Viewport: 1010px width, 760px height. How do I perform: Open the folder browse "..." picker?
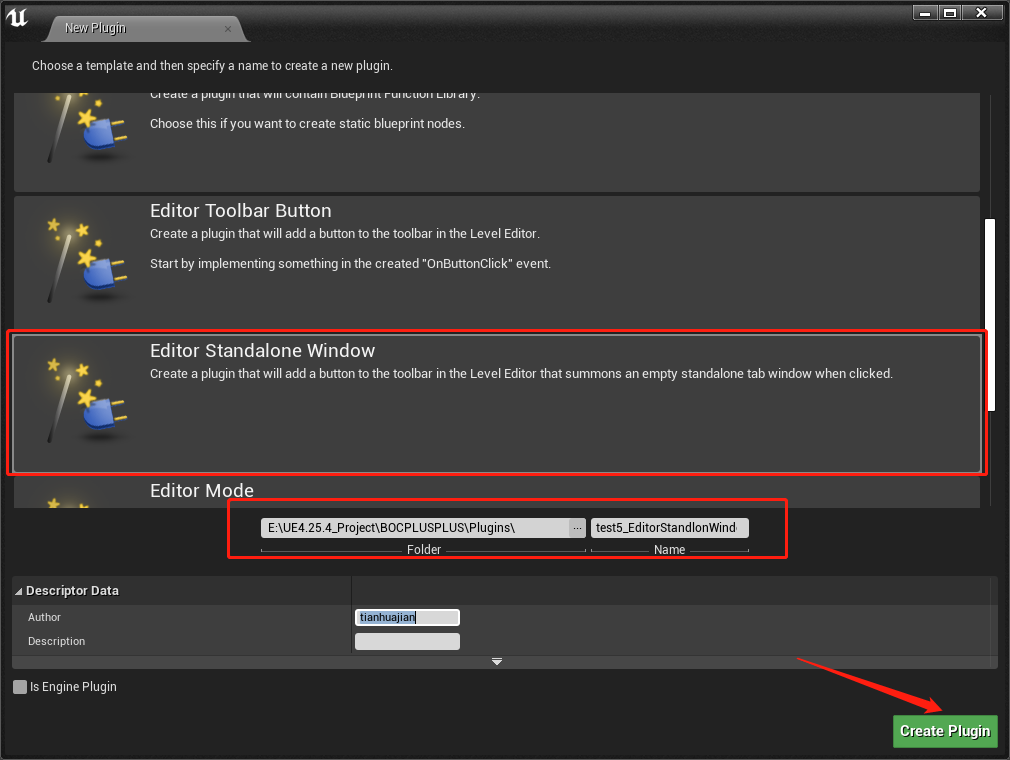coord(577,527)
